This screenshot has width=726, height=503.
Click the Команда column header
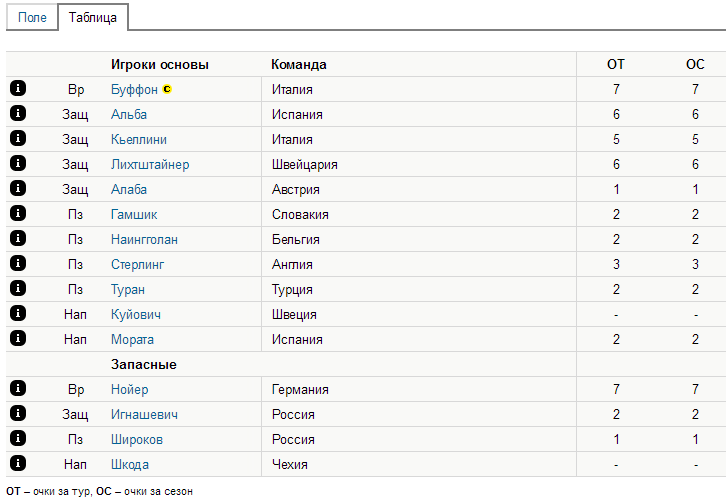click(x=298, y=64)
